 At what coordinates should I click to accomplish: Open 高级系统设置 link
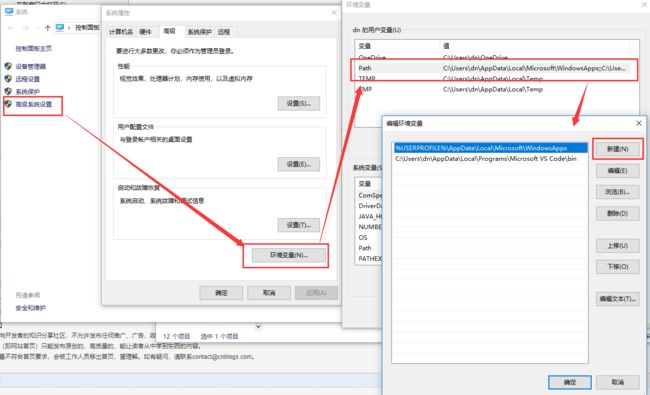click(34, 104)
